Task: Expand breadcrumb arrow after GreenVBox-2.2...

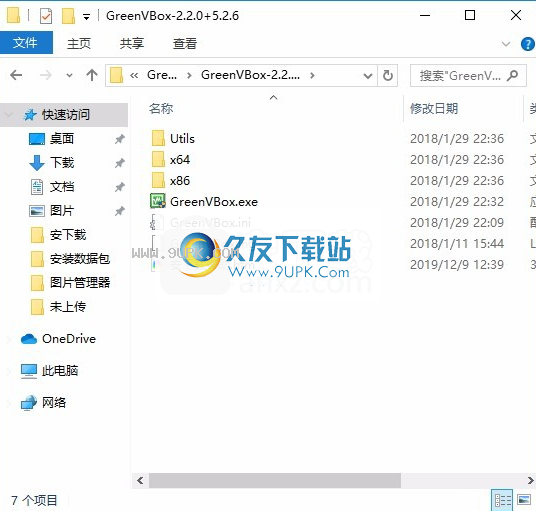Action: click(x=312, y=76)
